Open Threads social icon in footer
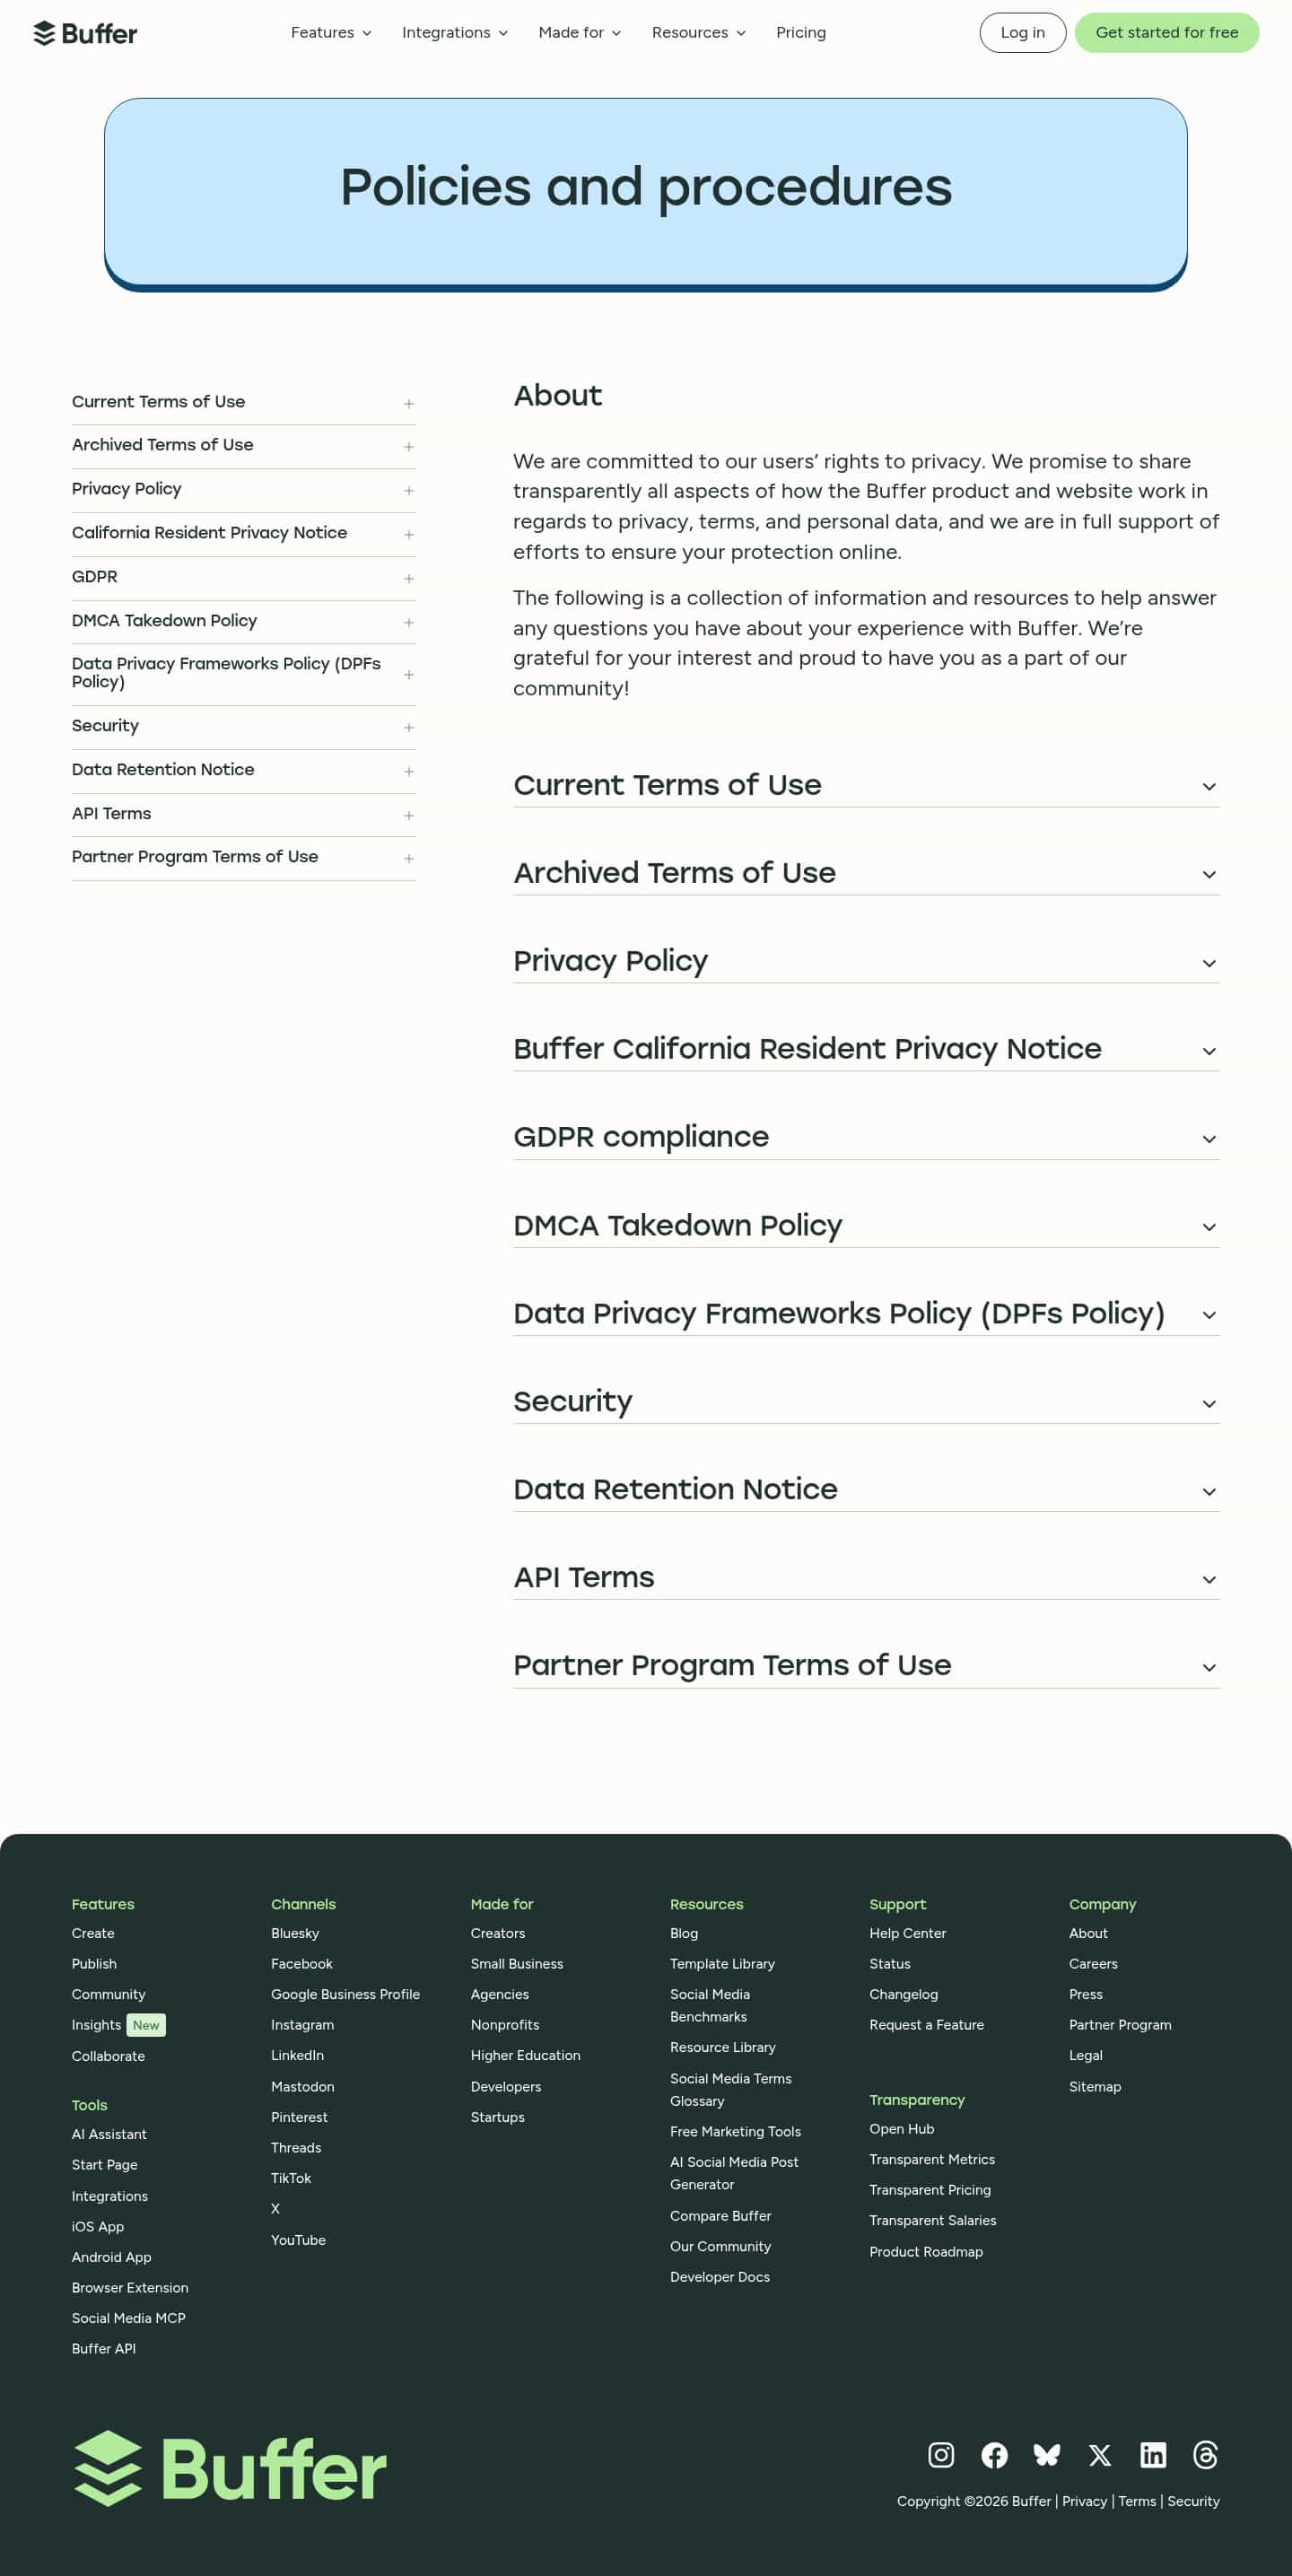 (x=1206, y=2455)
